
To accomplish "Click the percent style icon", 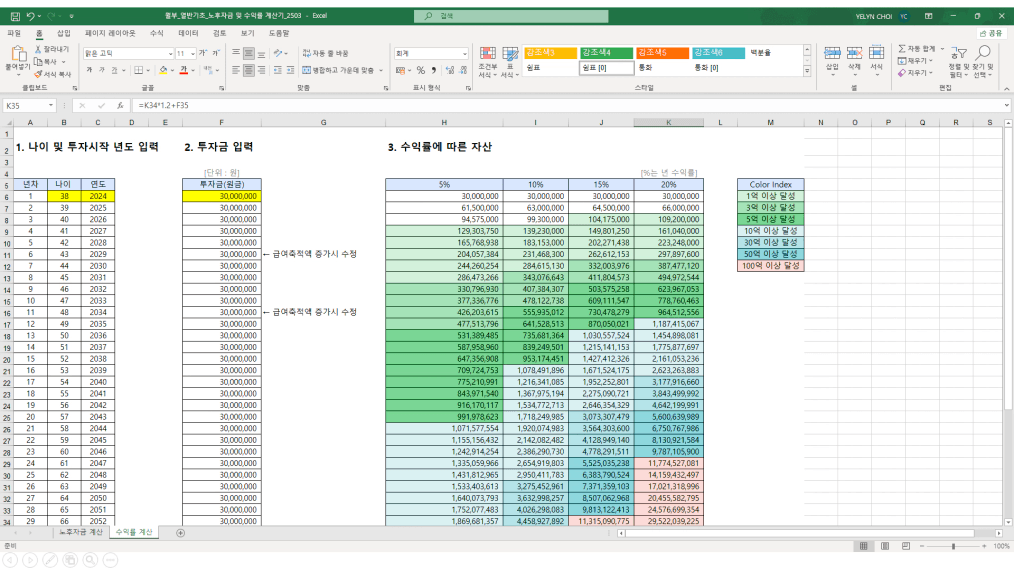I will coord(420,70).
